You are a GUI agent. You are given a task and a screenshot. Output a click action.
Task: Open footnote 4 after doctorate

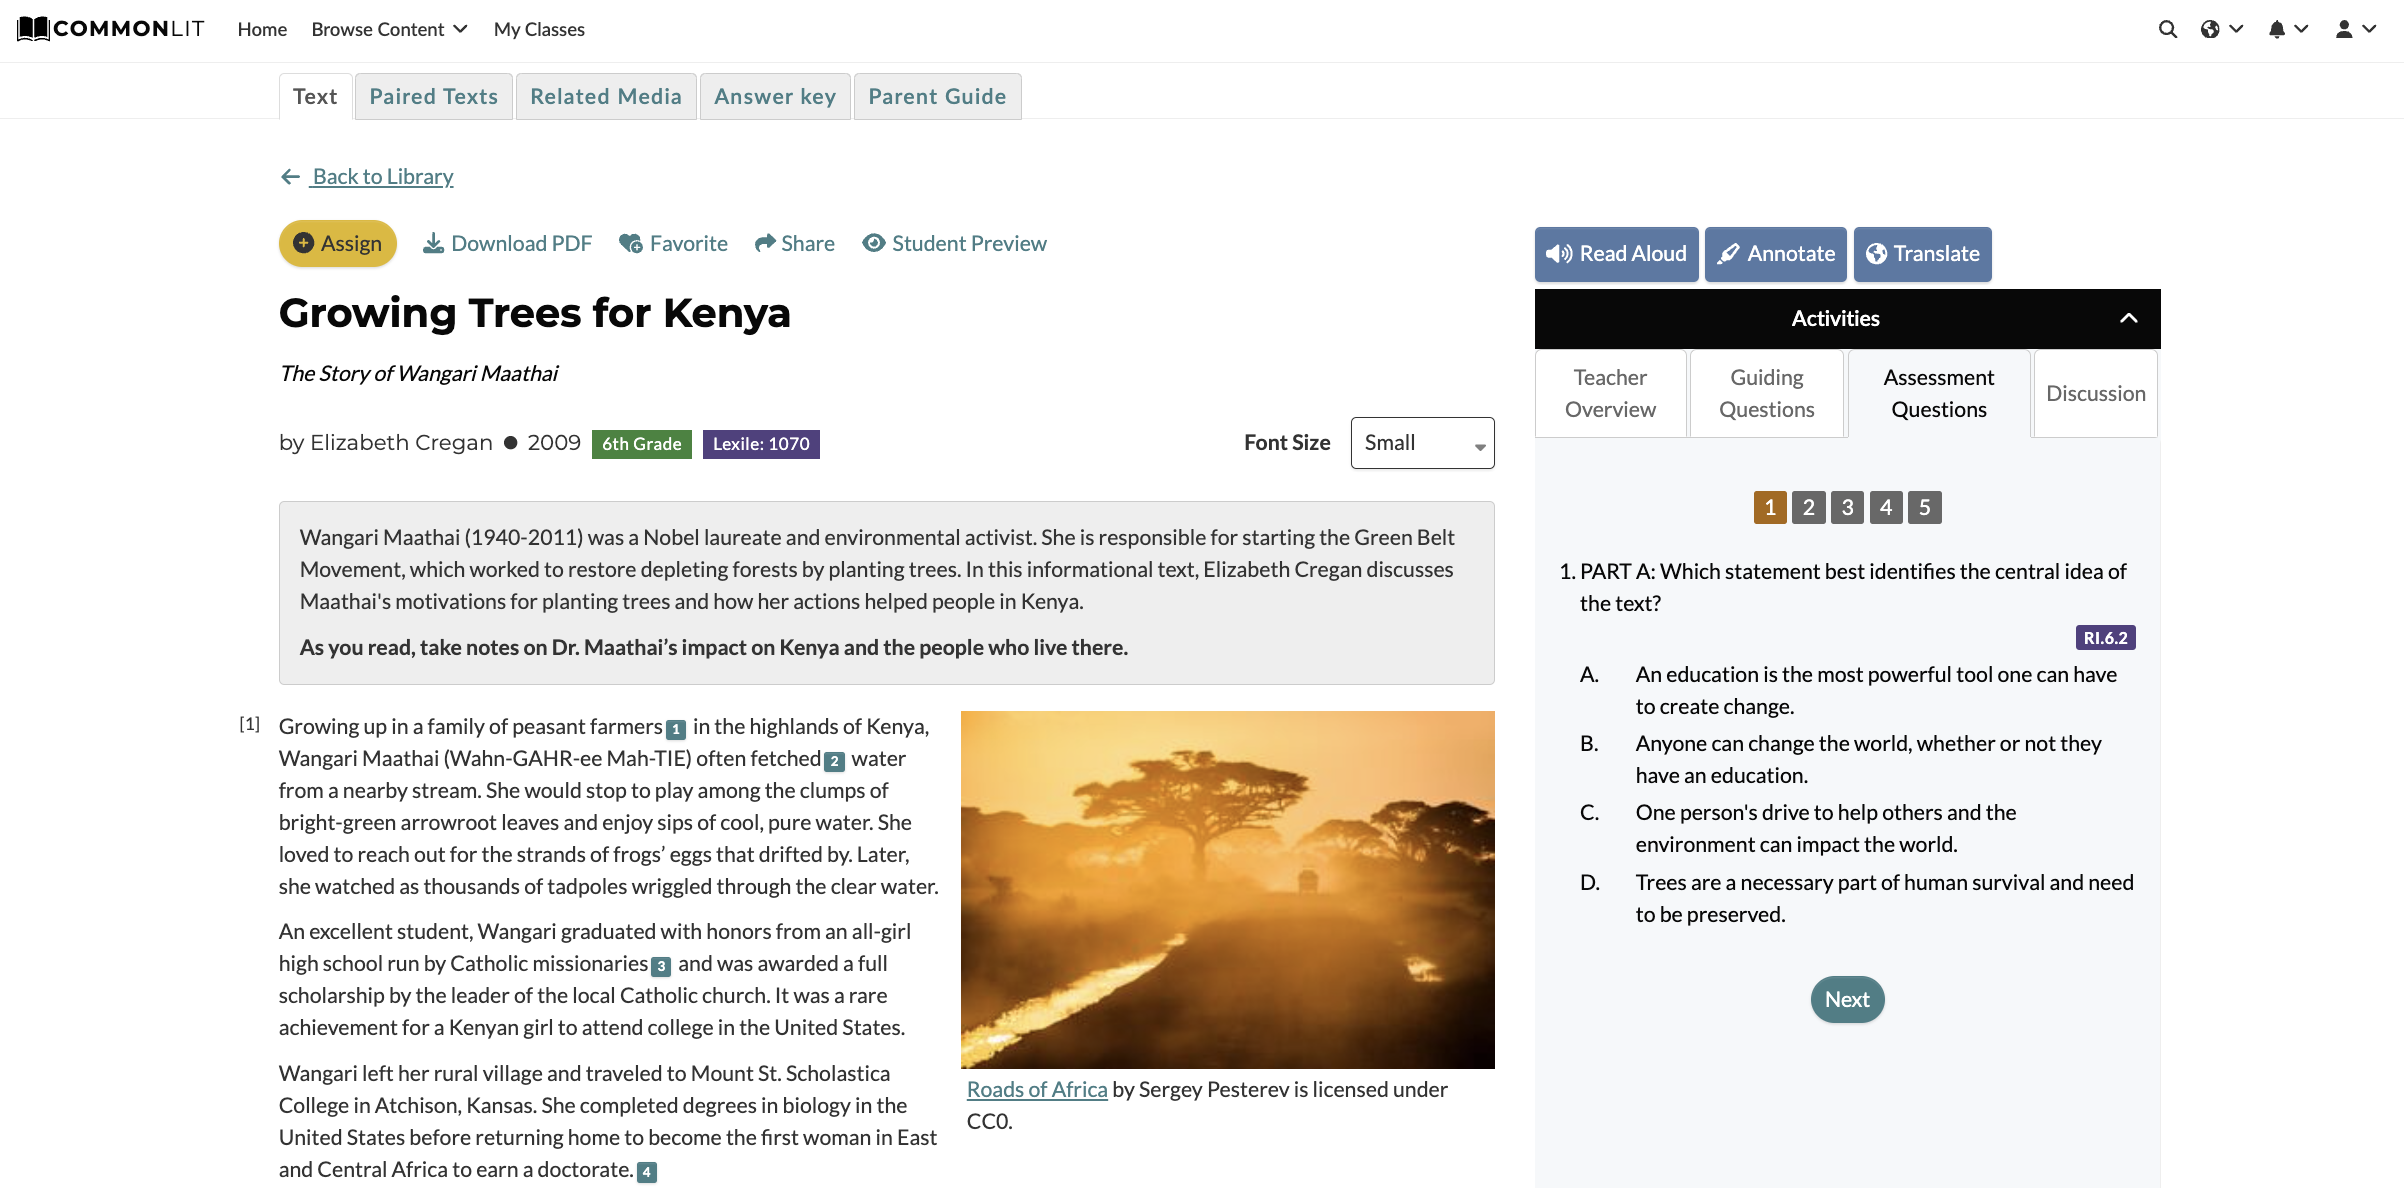(647, 1173)
